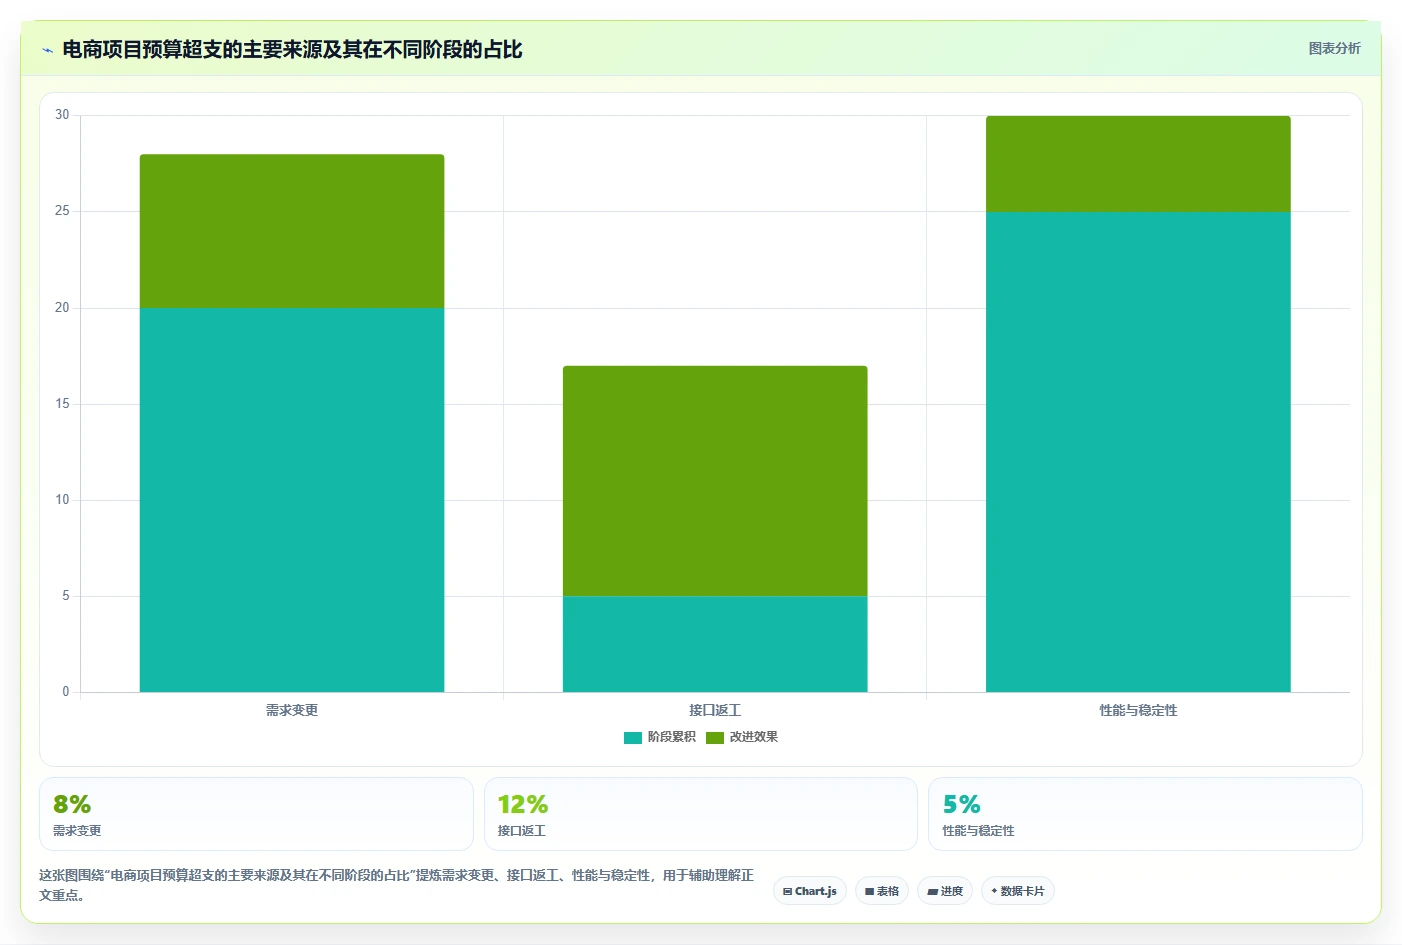This screenshot has height=945, width=1402.
Task: Click the 8% value in 需求变更 card
Action: [x=72, y=804]
